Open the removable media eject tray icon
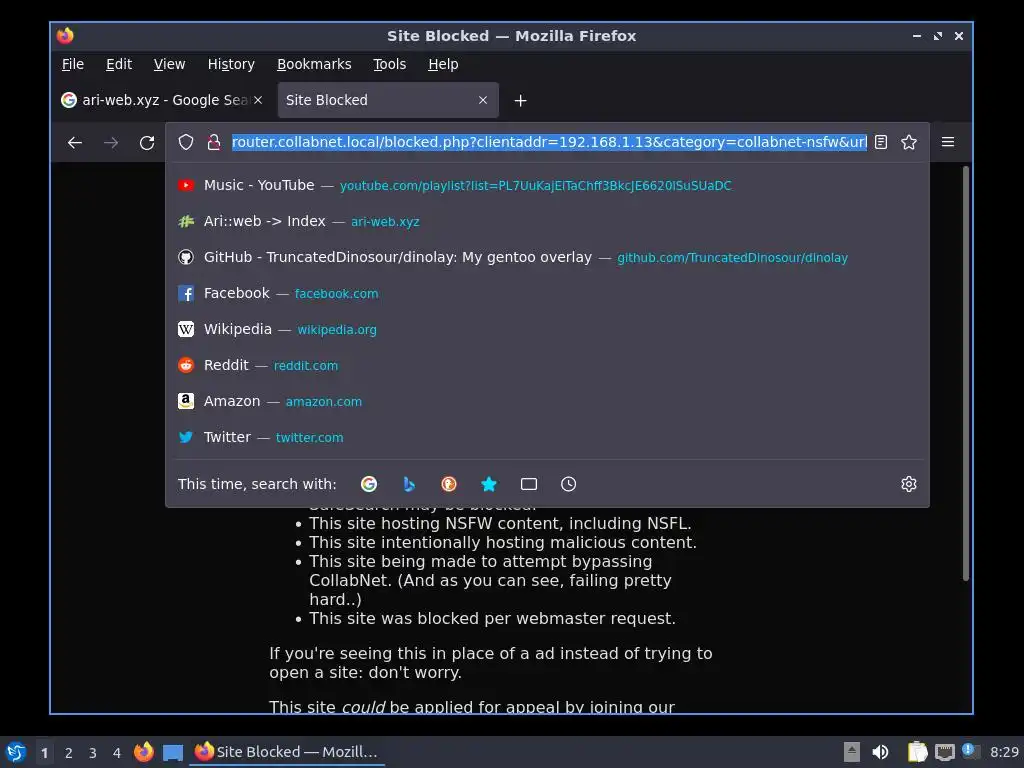Screen dimensions: 1024x768 pyautogui.click(x=852, y=752)
